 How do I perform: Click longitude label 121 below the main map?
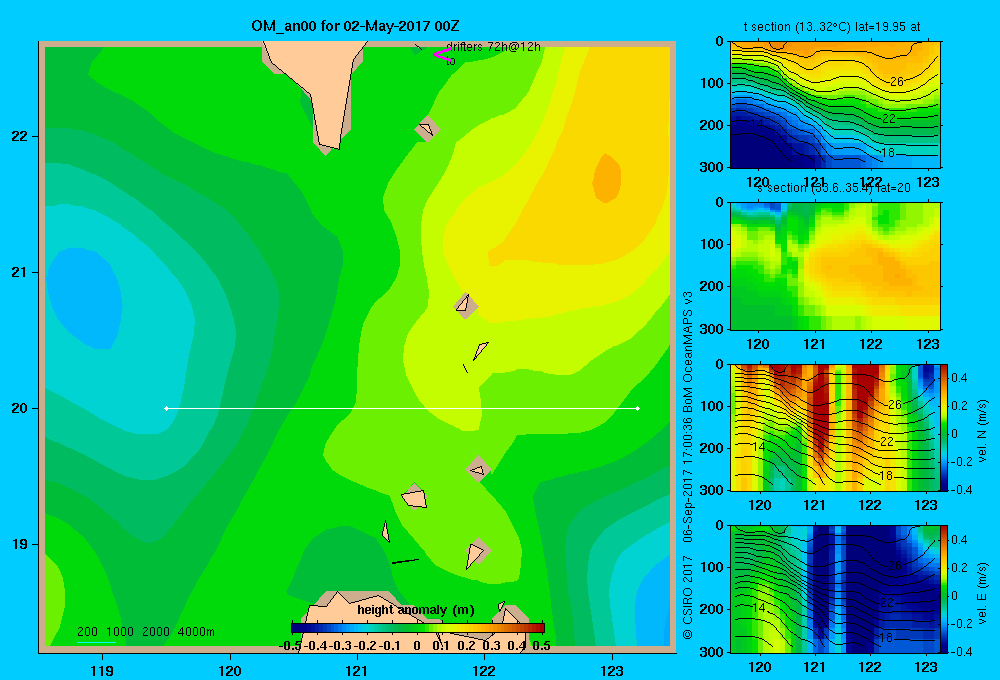coord(357,670)
